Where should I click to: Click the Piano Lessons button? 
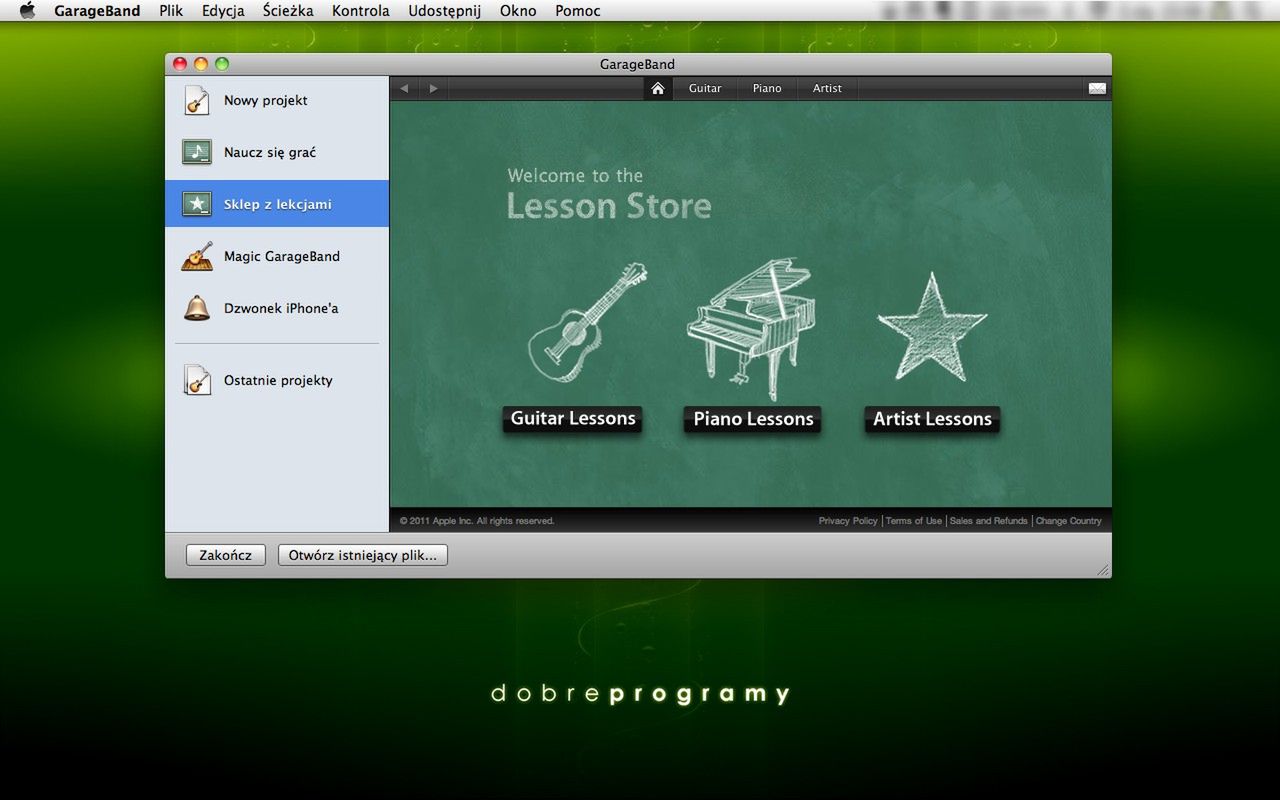[x=753, y=419]
